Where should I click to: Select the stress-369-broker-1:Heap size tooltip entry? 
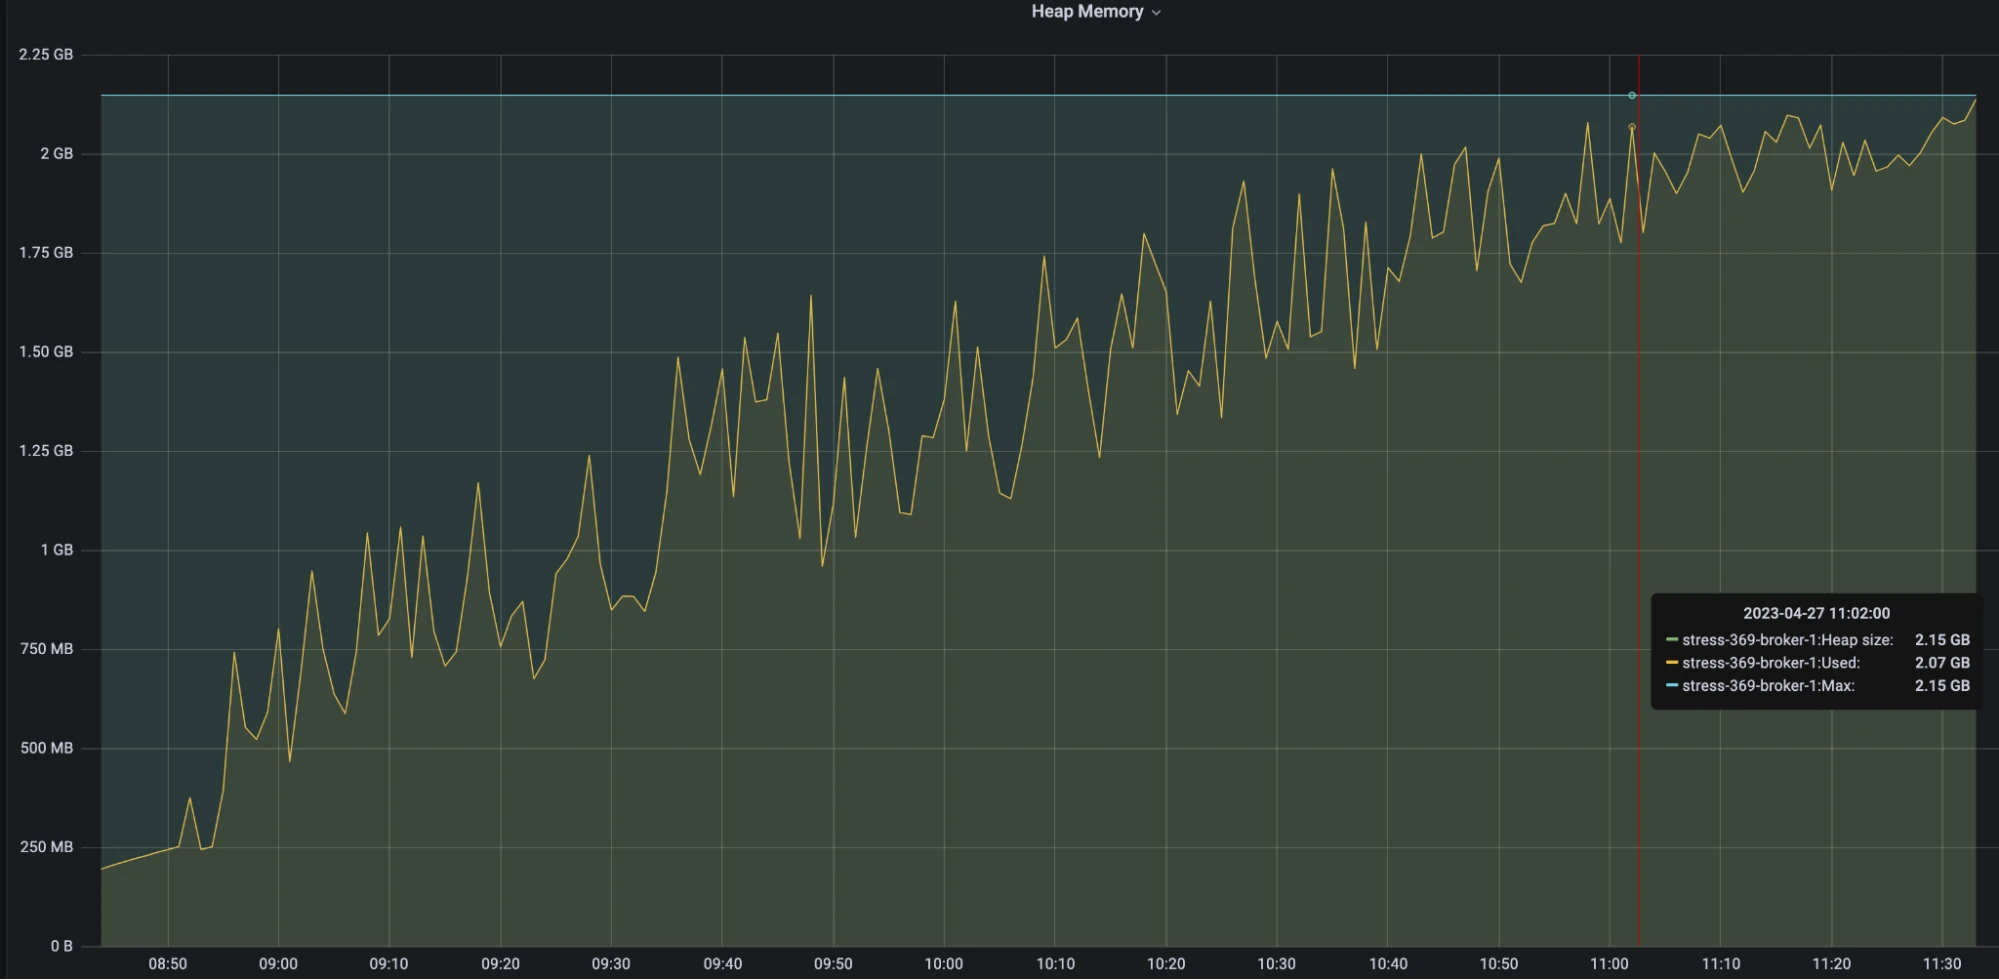[1787, 640]
